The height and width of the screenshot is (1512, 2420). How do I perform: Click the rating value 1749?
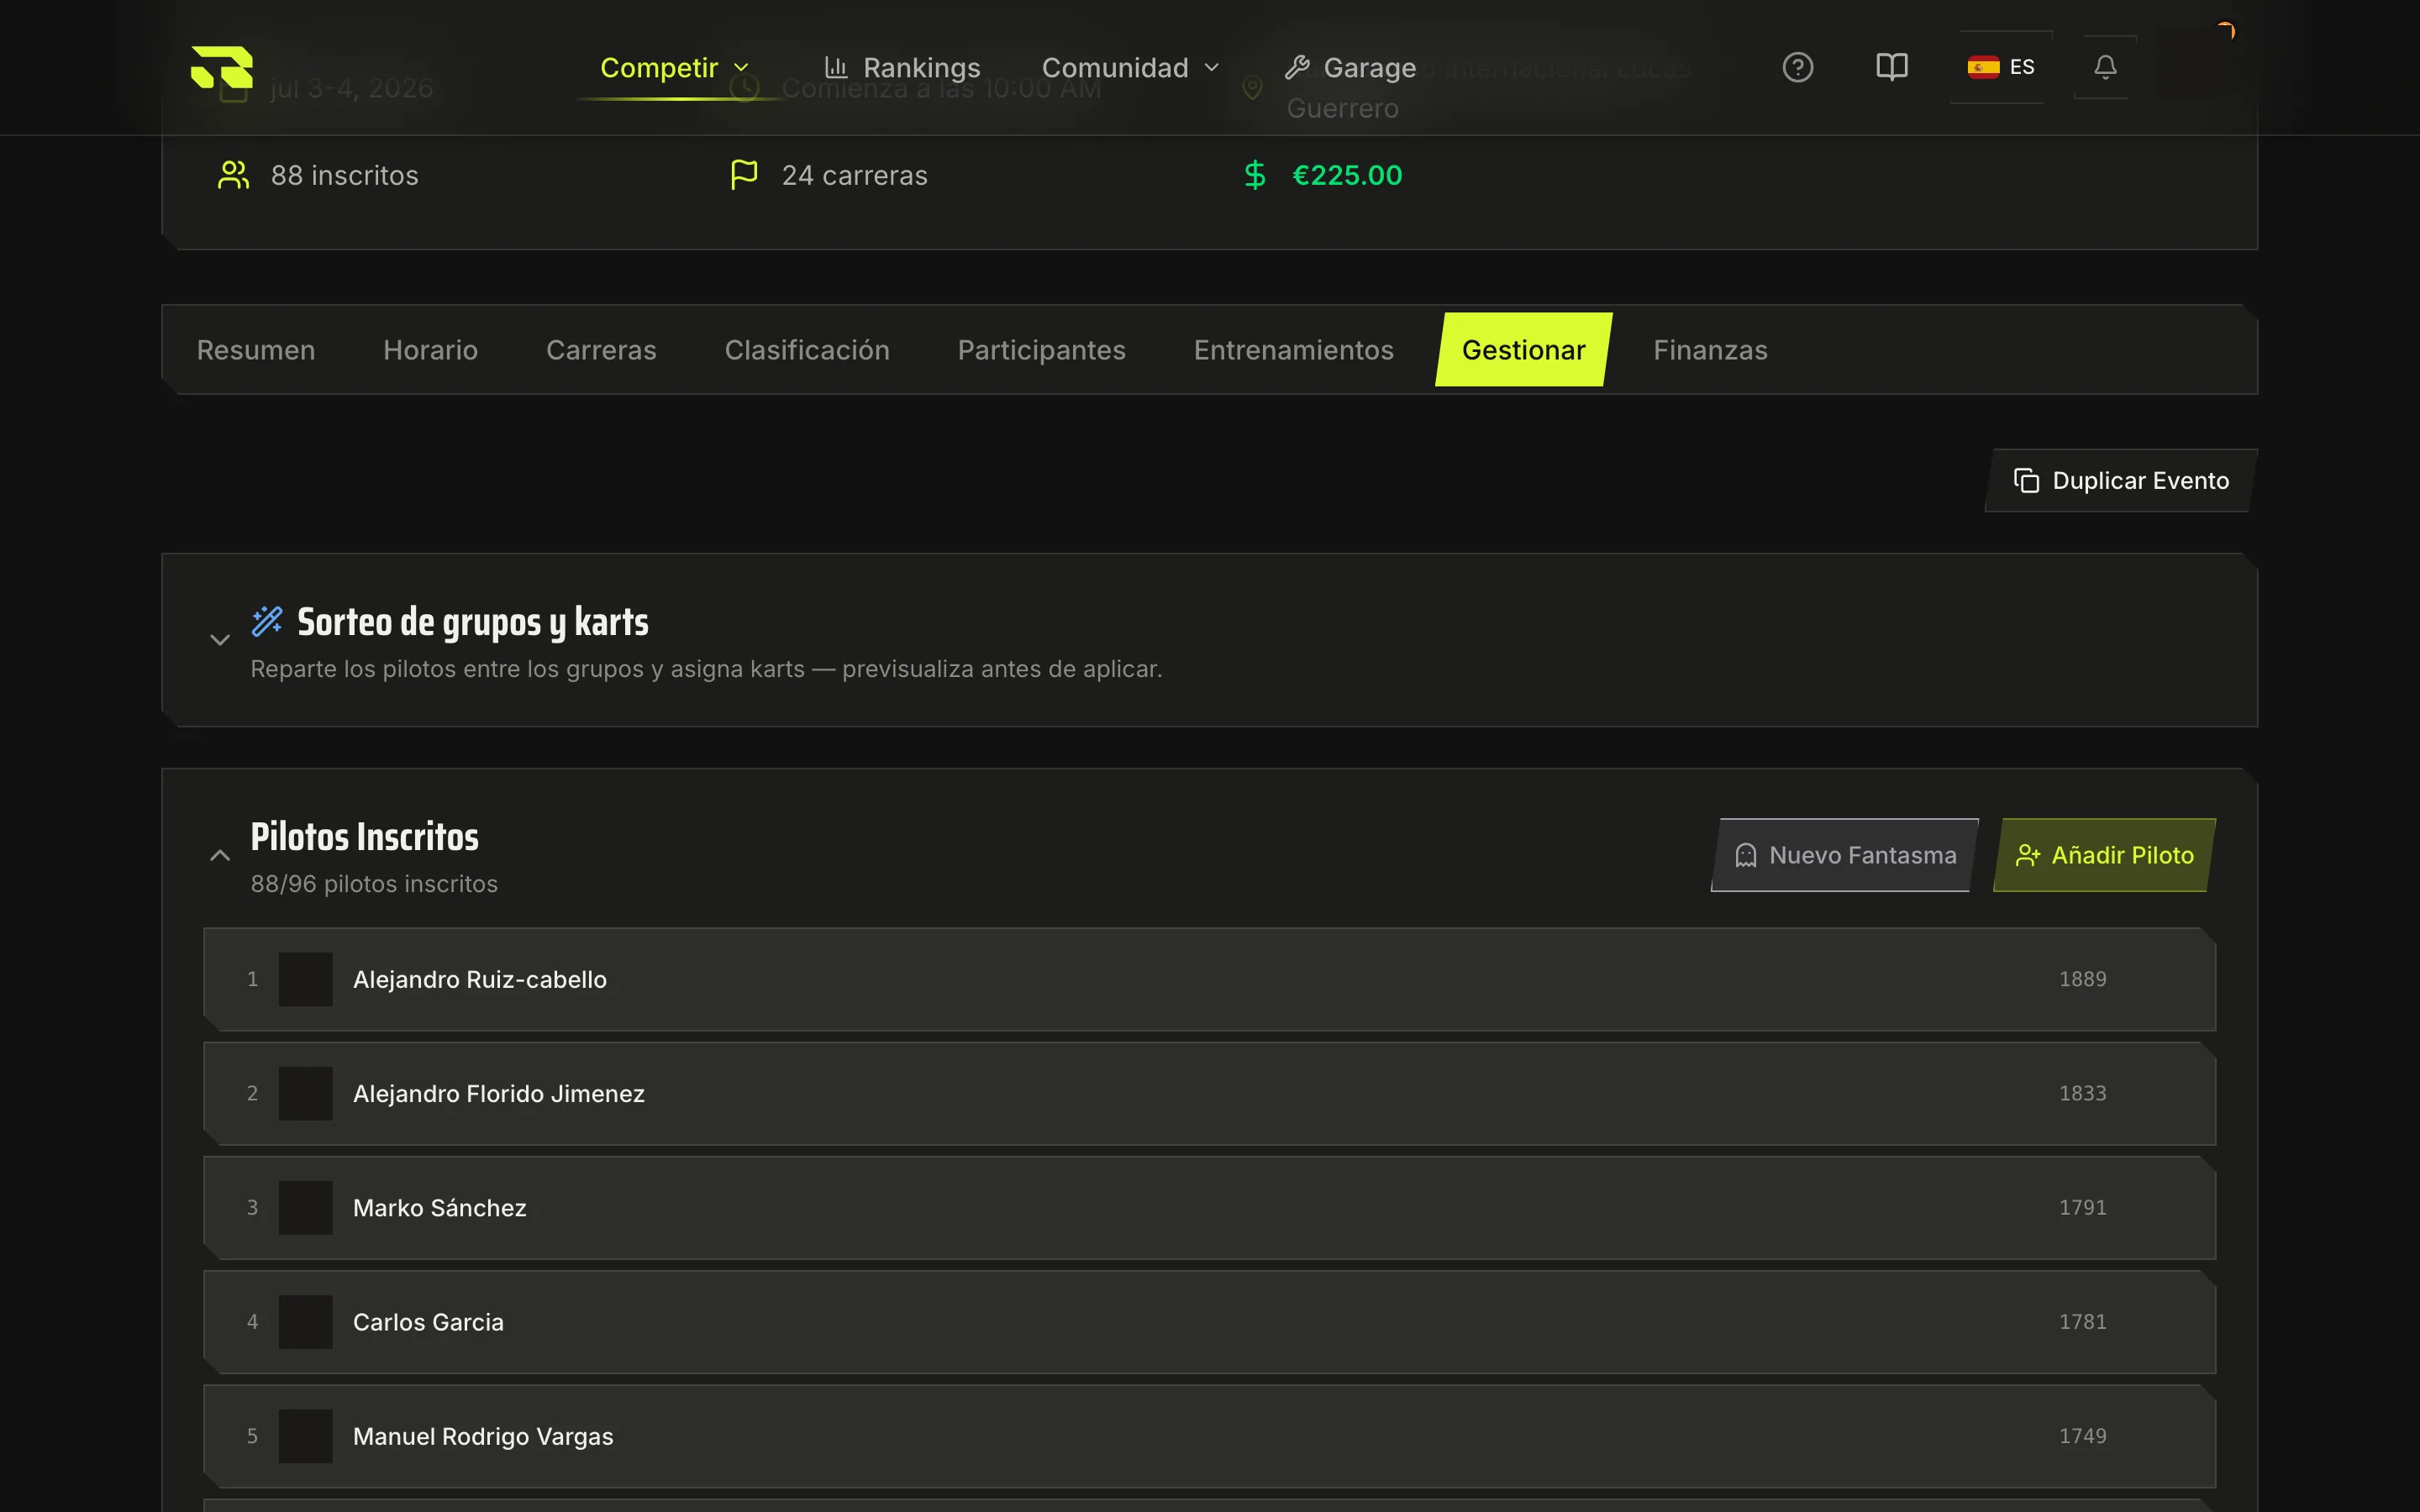(2083, 1436)
